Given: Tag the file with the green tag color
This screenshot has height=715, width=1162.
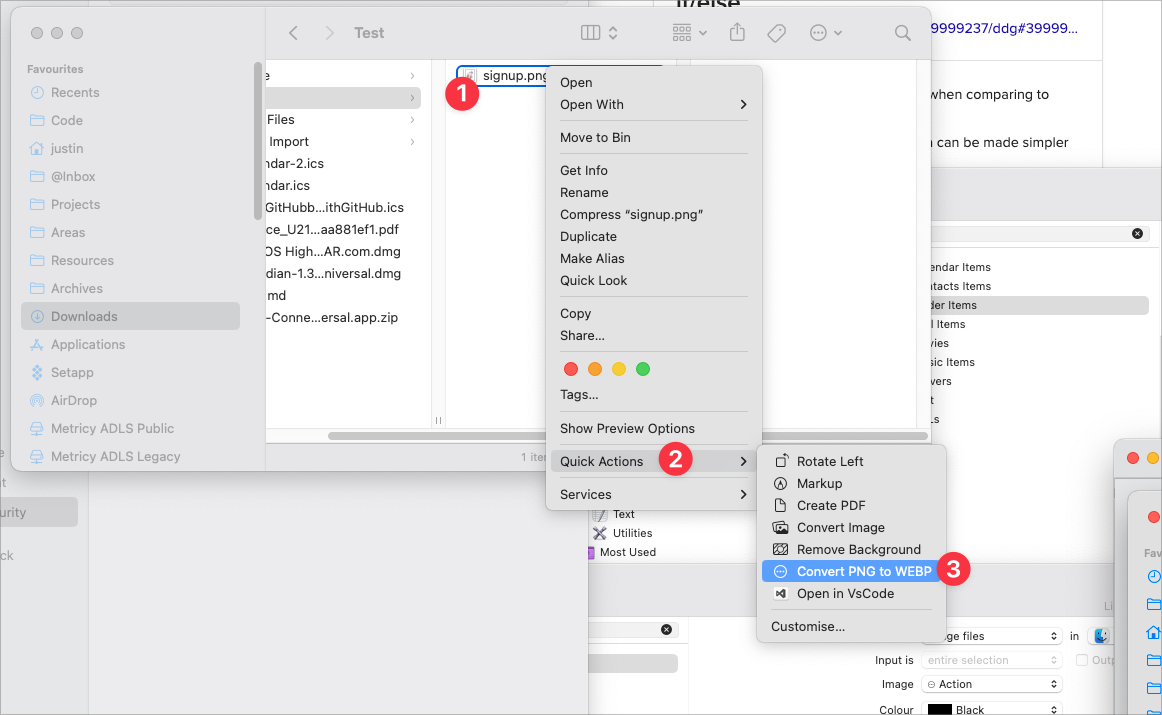Looking at the screenshot, I should point(643,369).
